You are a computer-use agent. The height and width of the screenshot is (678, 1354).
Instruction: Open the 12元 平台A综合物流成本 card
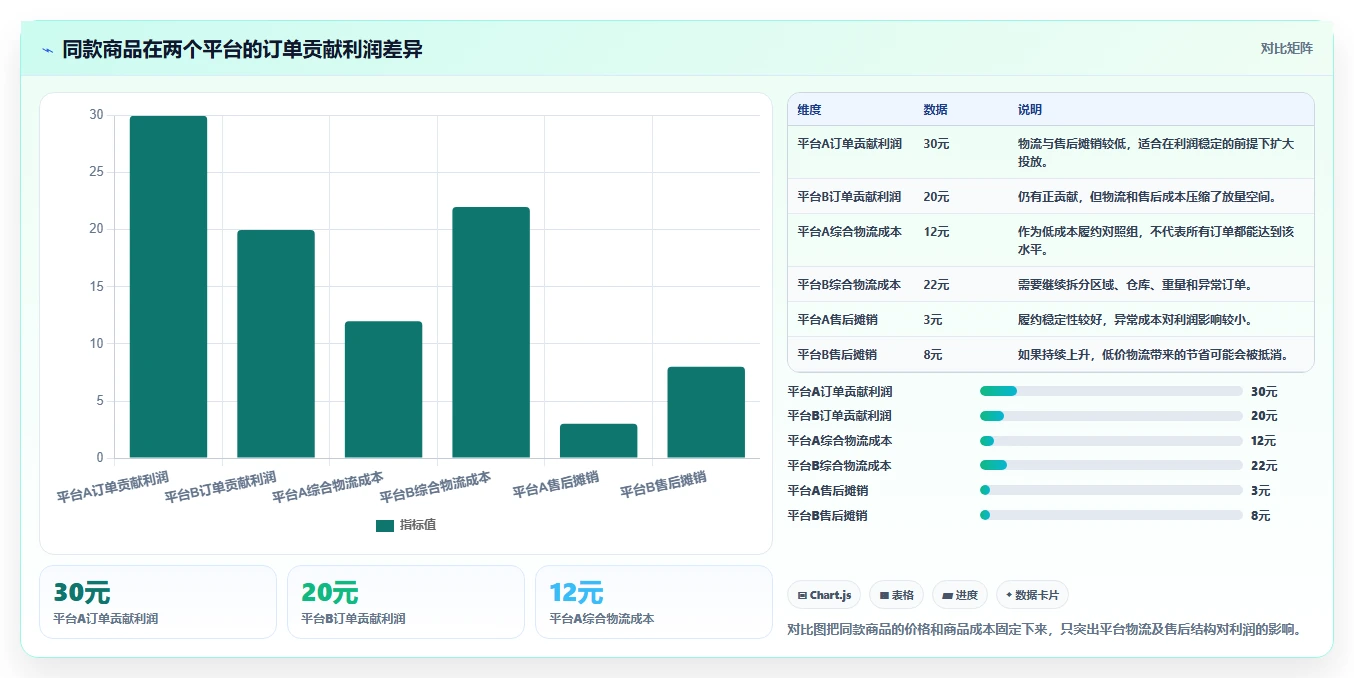tap(654, 602)
